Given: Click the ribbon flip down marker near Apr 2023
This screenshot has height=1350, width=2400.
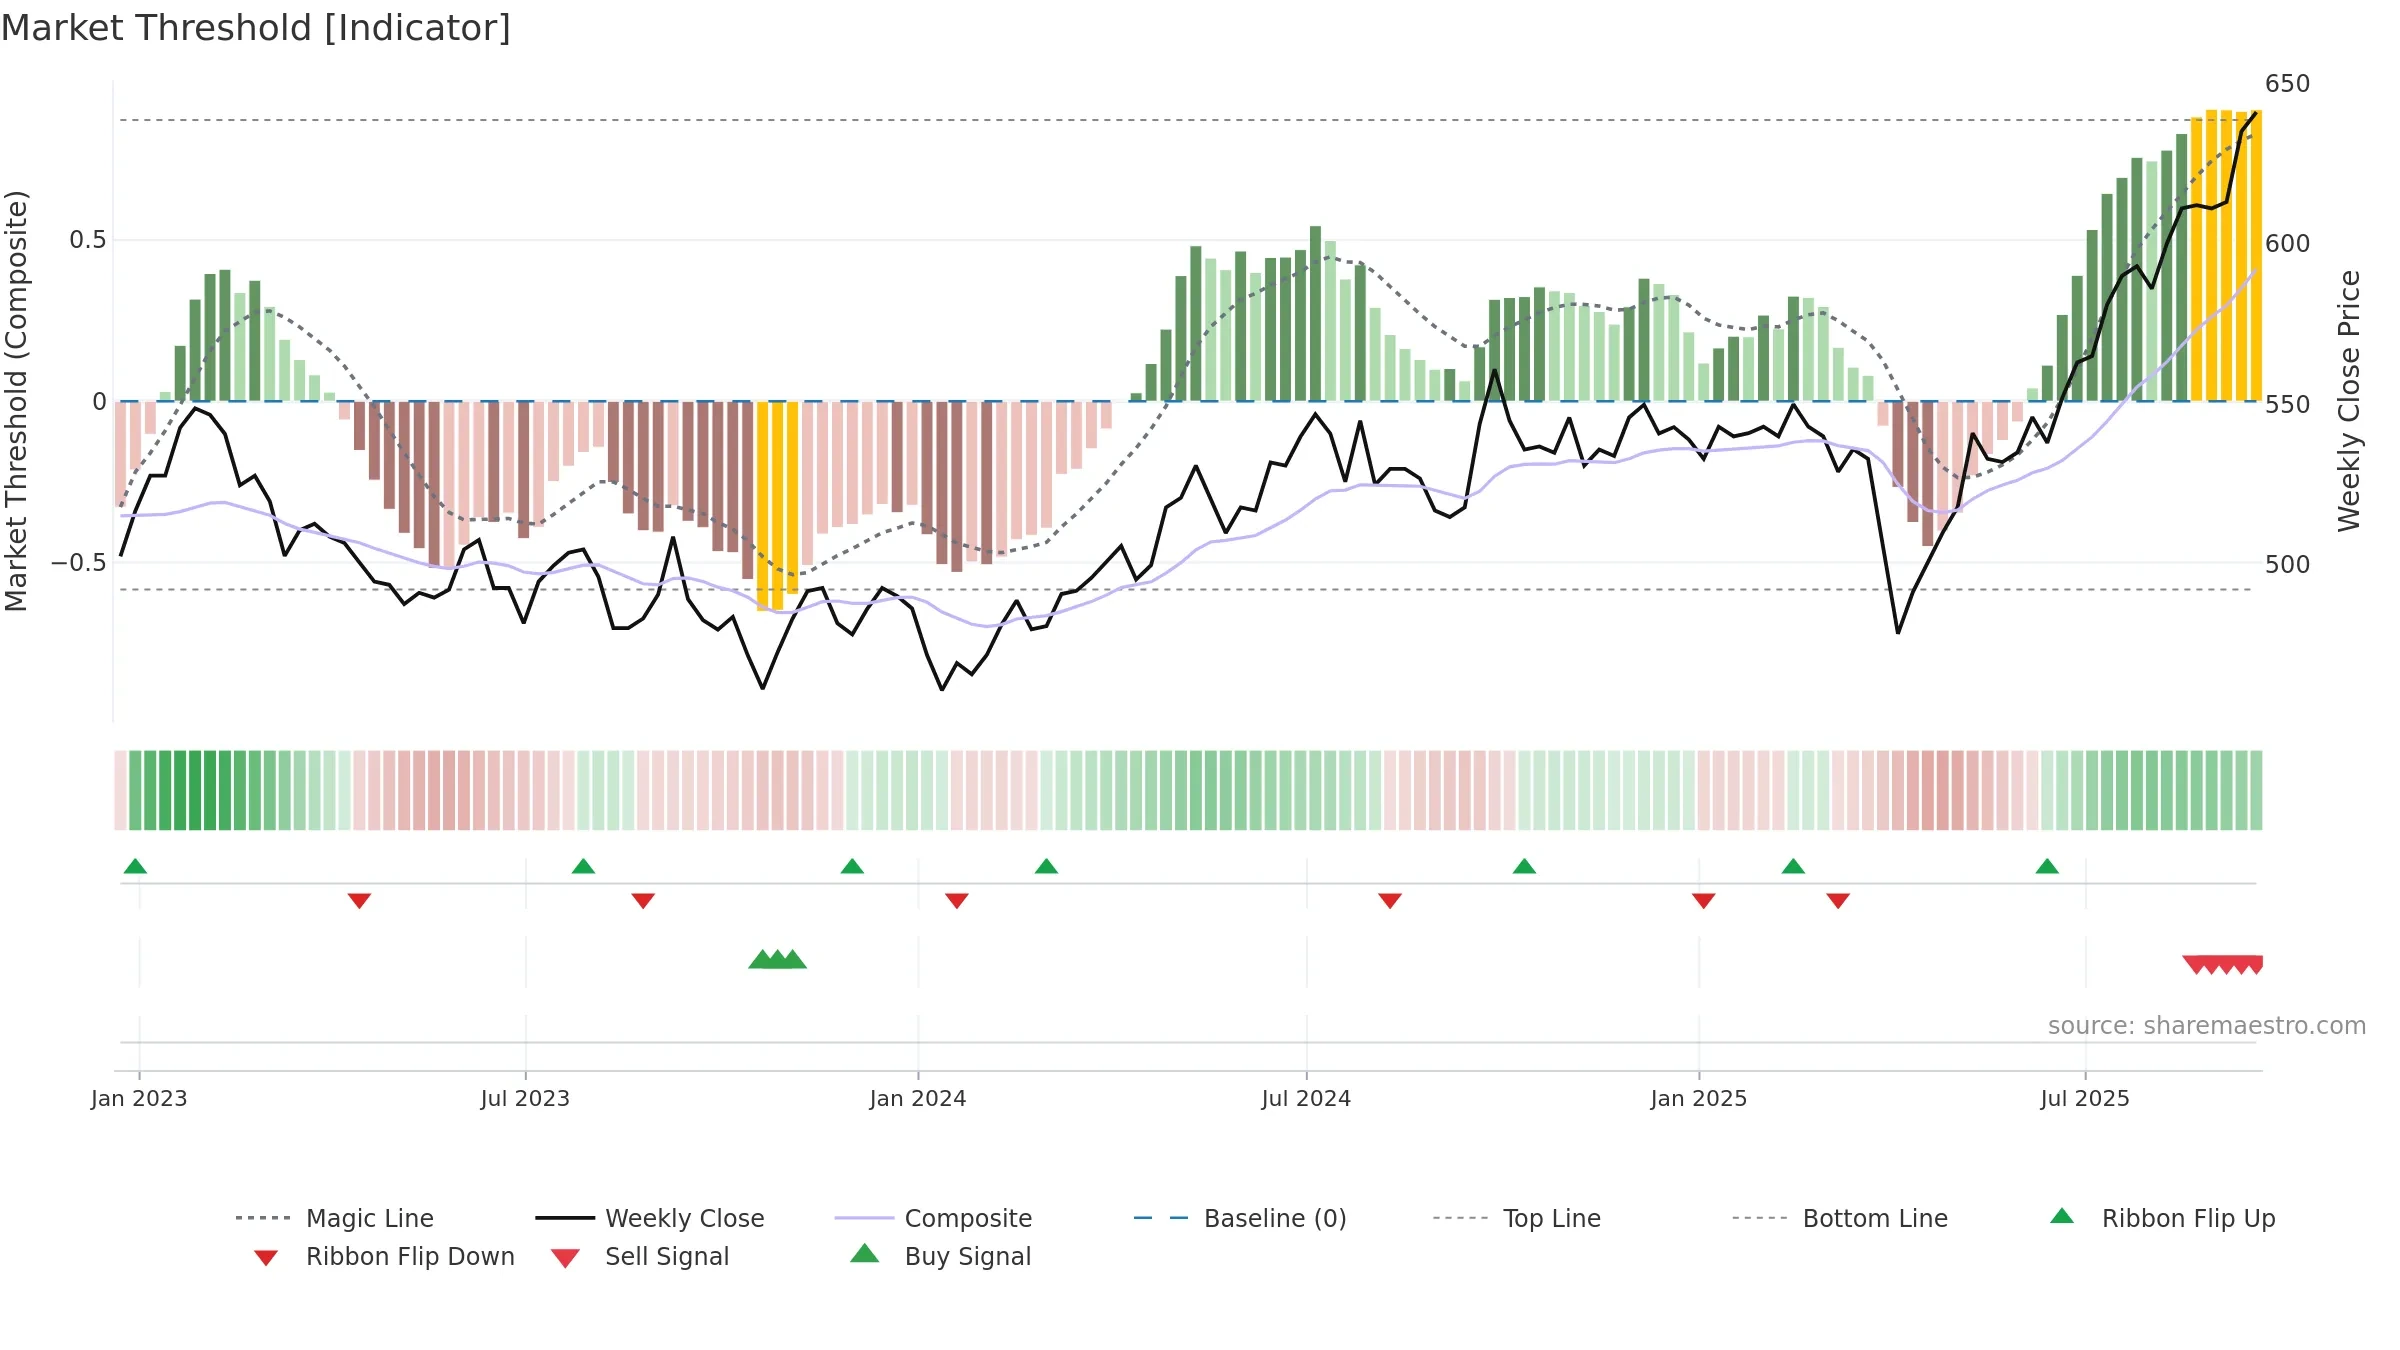Looking at the screenshot, I should (x=359, y=901).
